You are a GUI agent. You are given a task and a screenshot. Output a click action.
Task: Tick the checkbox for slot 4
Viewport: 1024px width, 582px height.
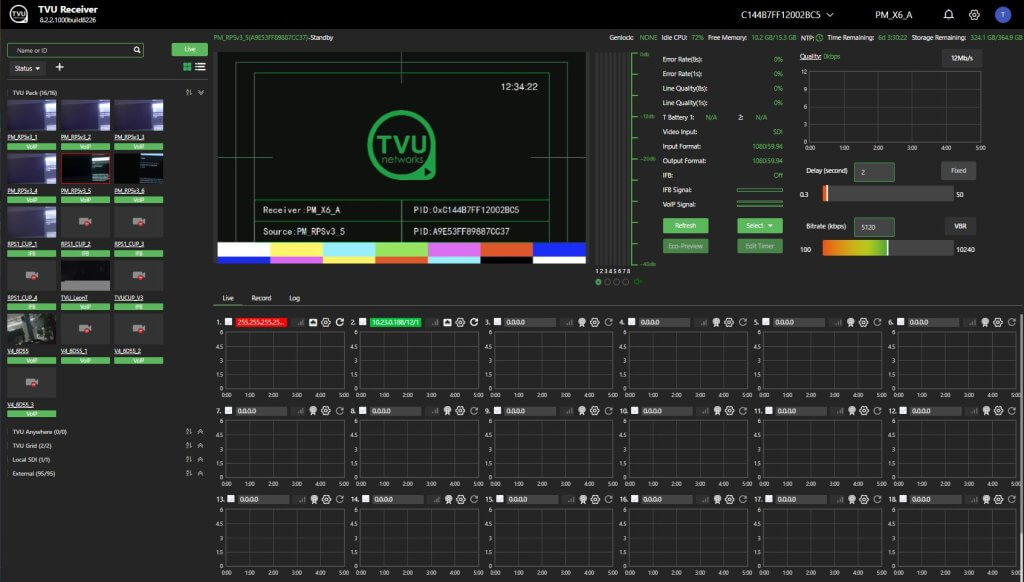(x=632, y=322)
